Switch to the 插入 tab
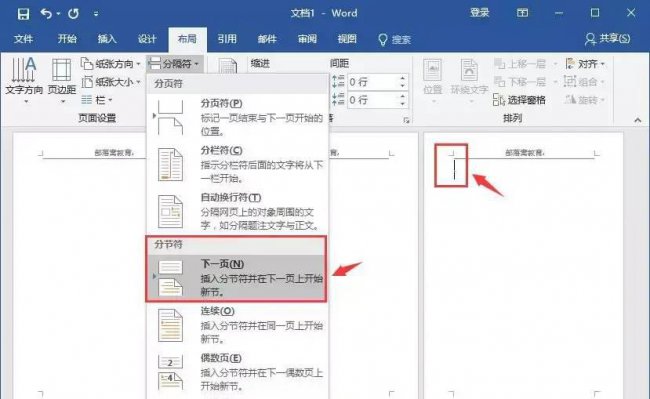Viewport: 650px width, 399px height. [x=107, y=39]
